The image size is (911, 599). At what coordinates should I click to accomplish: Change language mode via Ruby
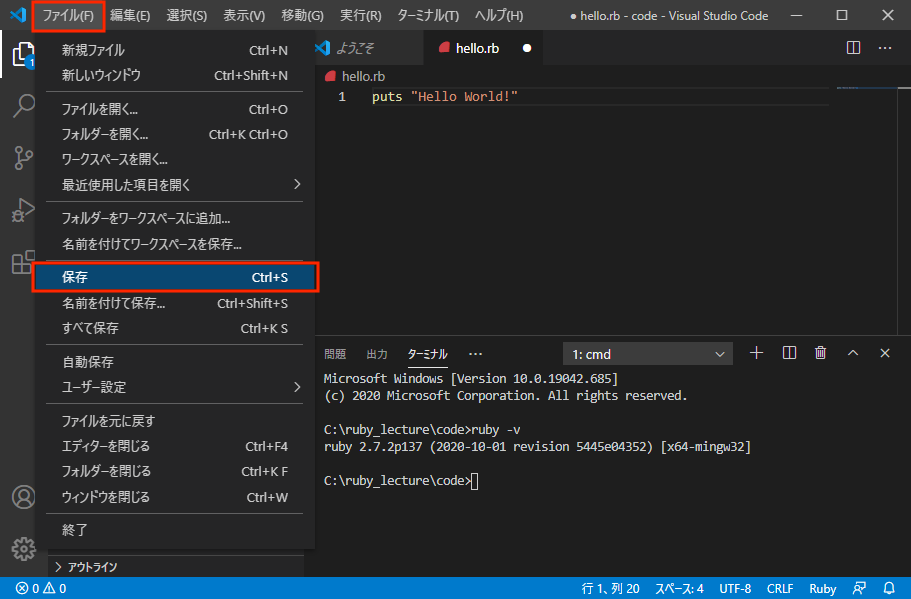point(823,588)
